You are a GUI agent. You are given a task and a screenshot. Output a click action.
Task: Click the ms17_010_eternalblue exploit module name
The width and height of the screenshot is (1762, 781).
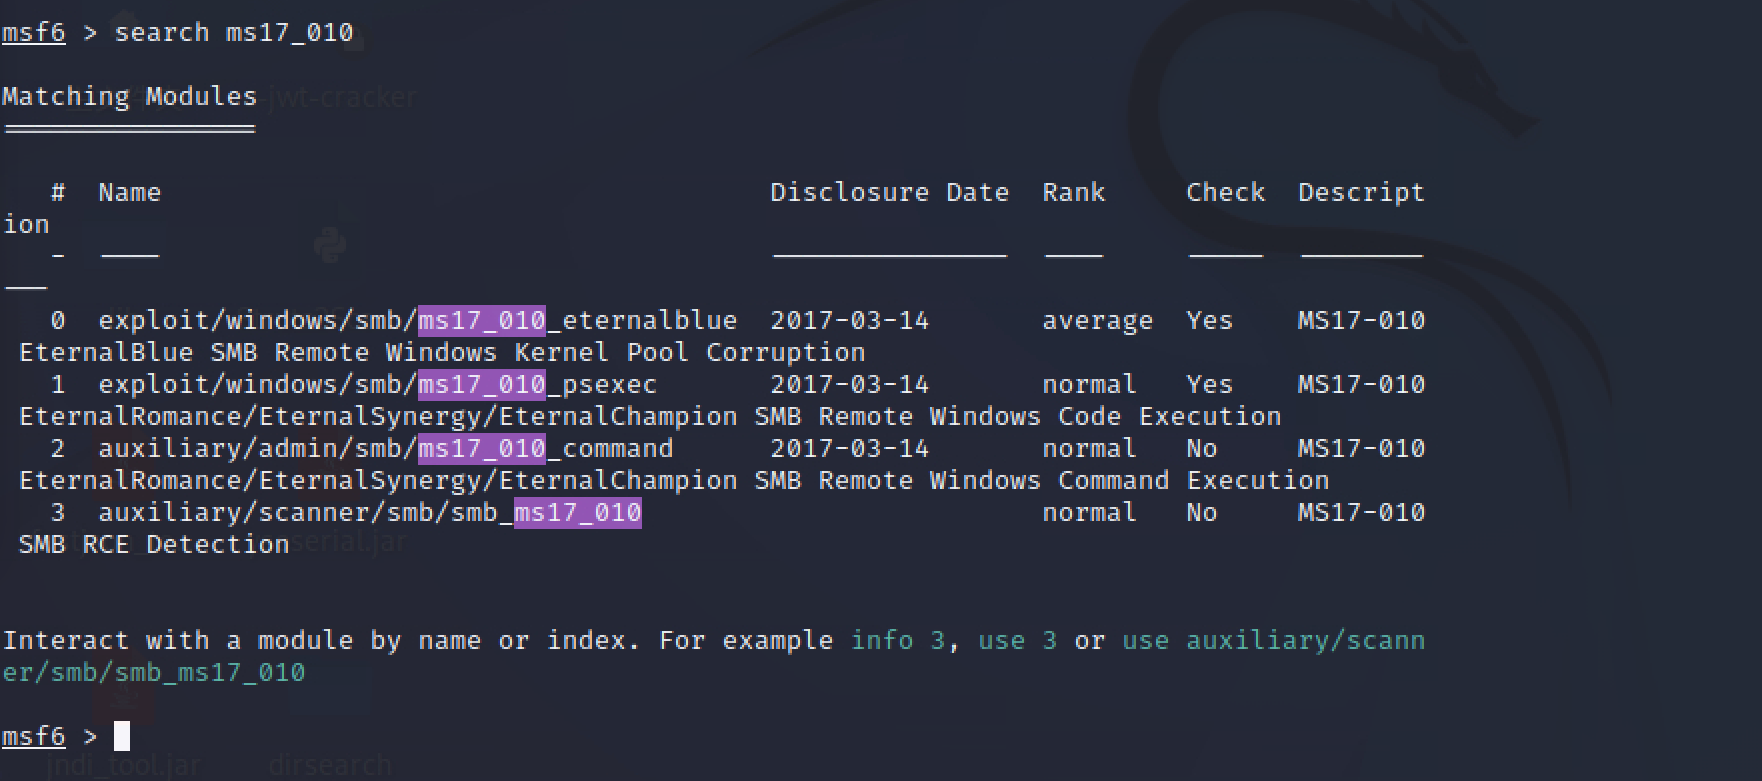pos(417,321)
